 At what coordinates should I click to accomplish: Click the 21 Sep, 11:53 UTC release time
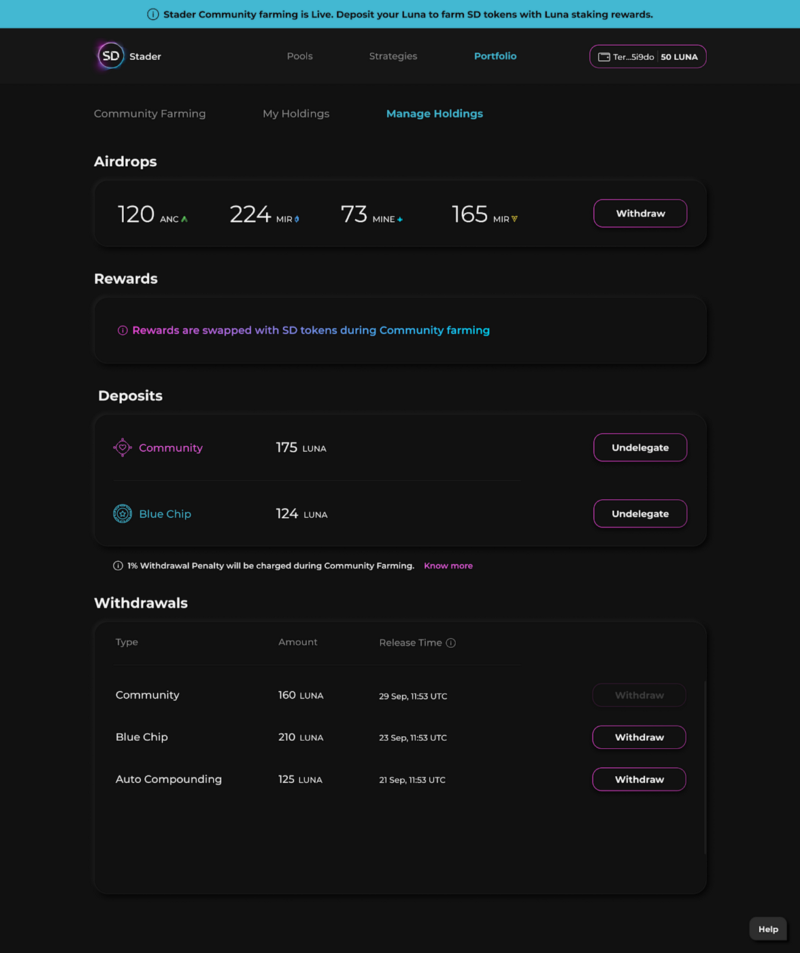click(412, 780)
